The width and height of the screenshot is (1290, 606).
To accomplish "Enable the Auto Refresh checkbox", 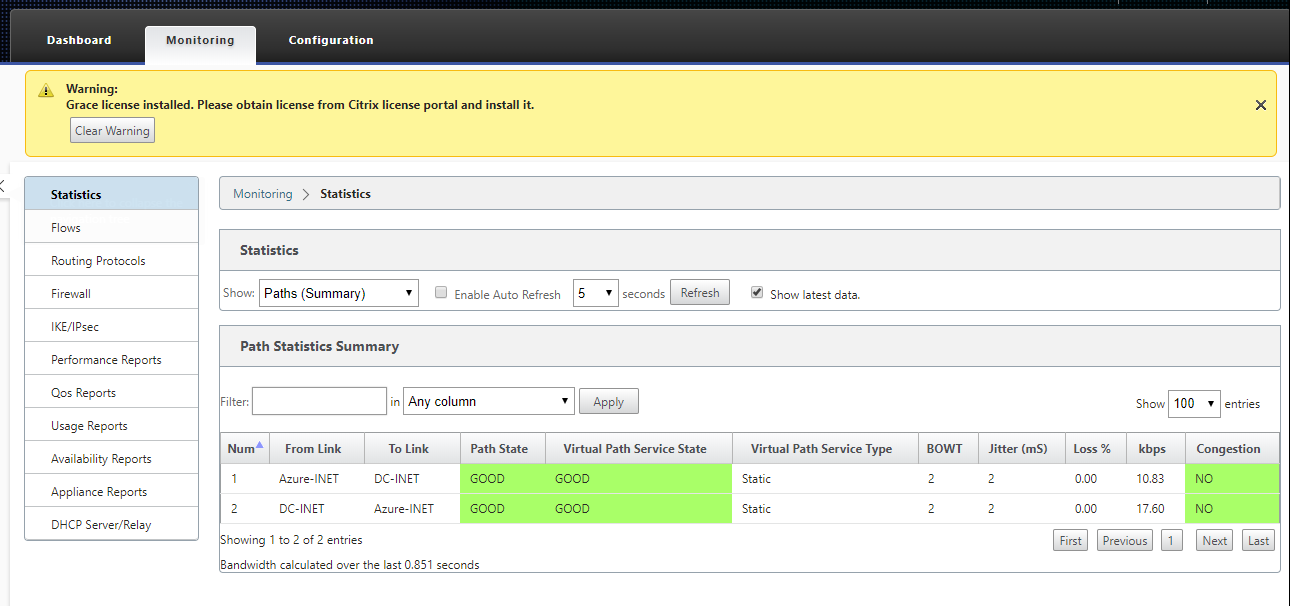I will pos(441,293).
